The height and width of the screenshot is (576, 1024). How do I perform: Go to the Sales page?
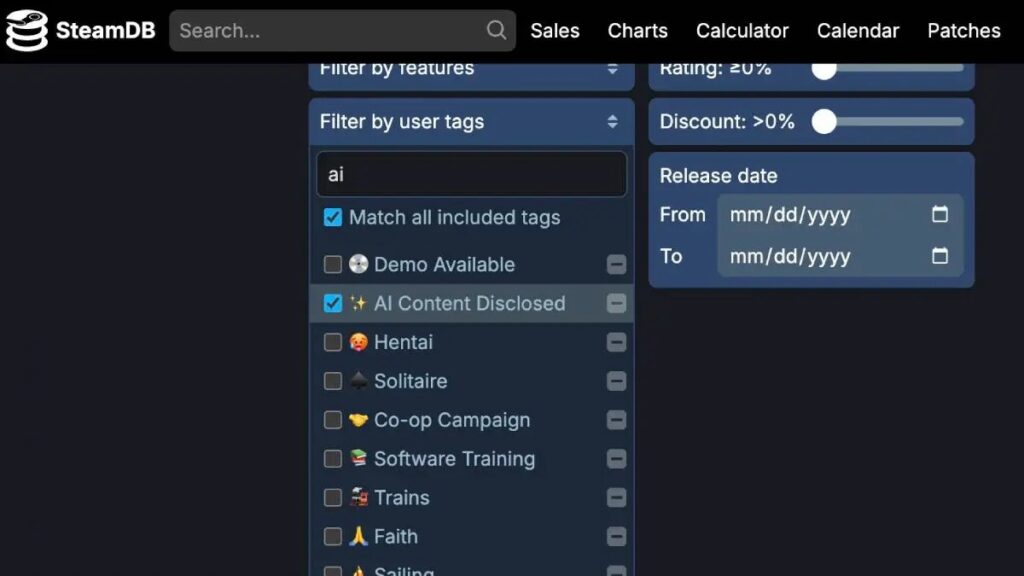[555, 31]
